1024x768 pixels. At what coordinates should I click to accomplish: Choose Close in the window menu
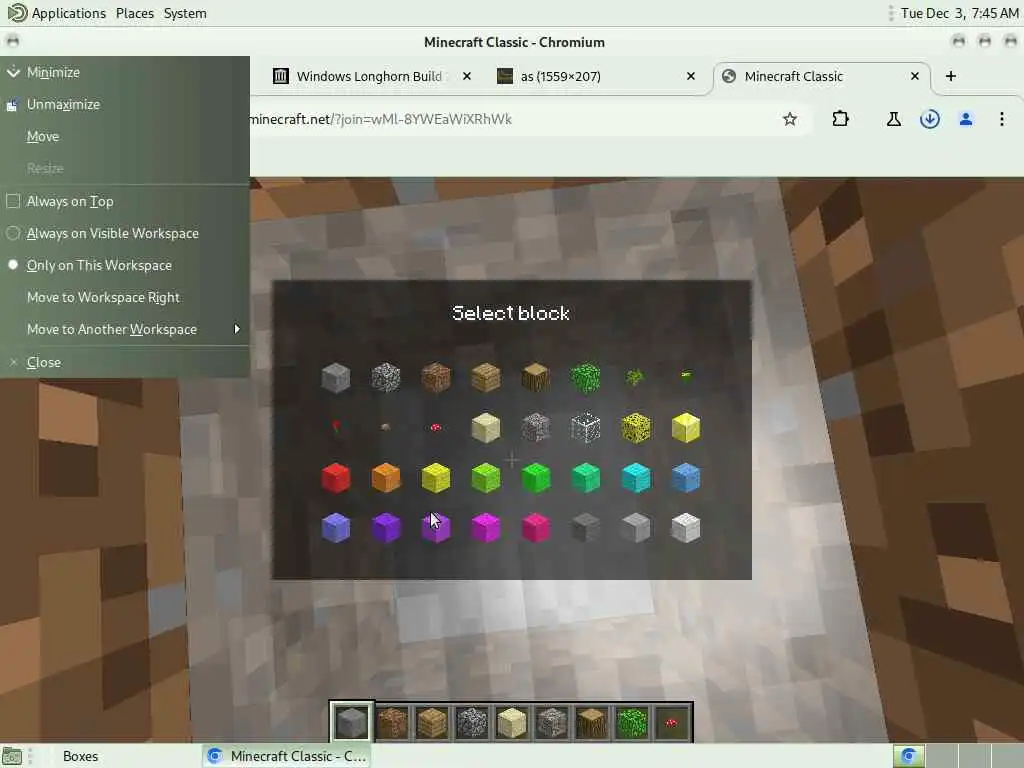(125, 362)
